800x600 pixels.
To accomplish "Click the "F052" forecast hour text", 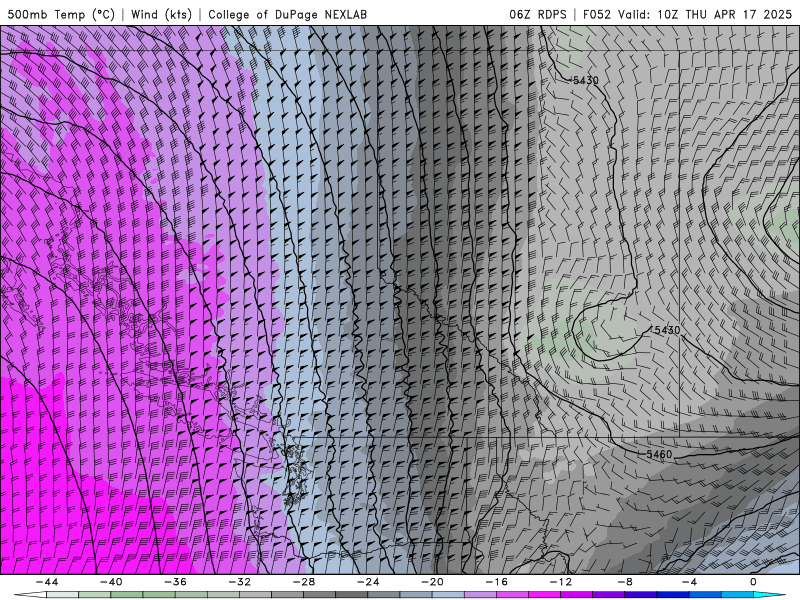I will tap(597, 14).
